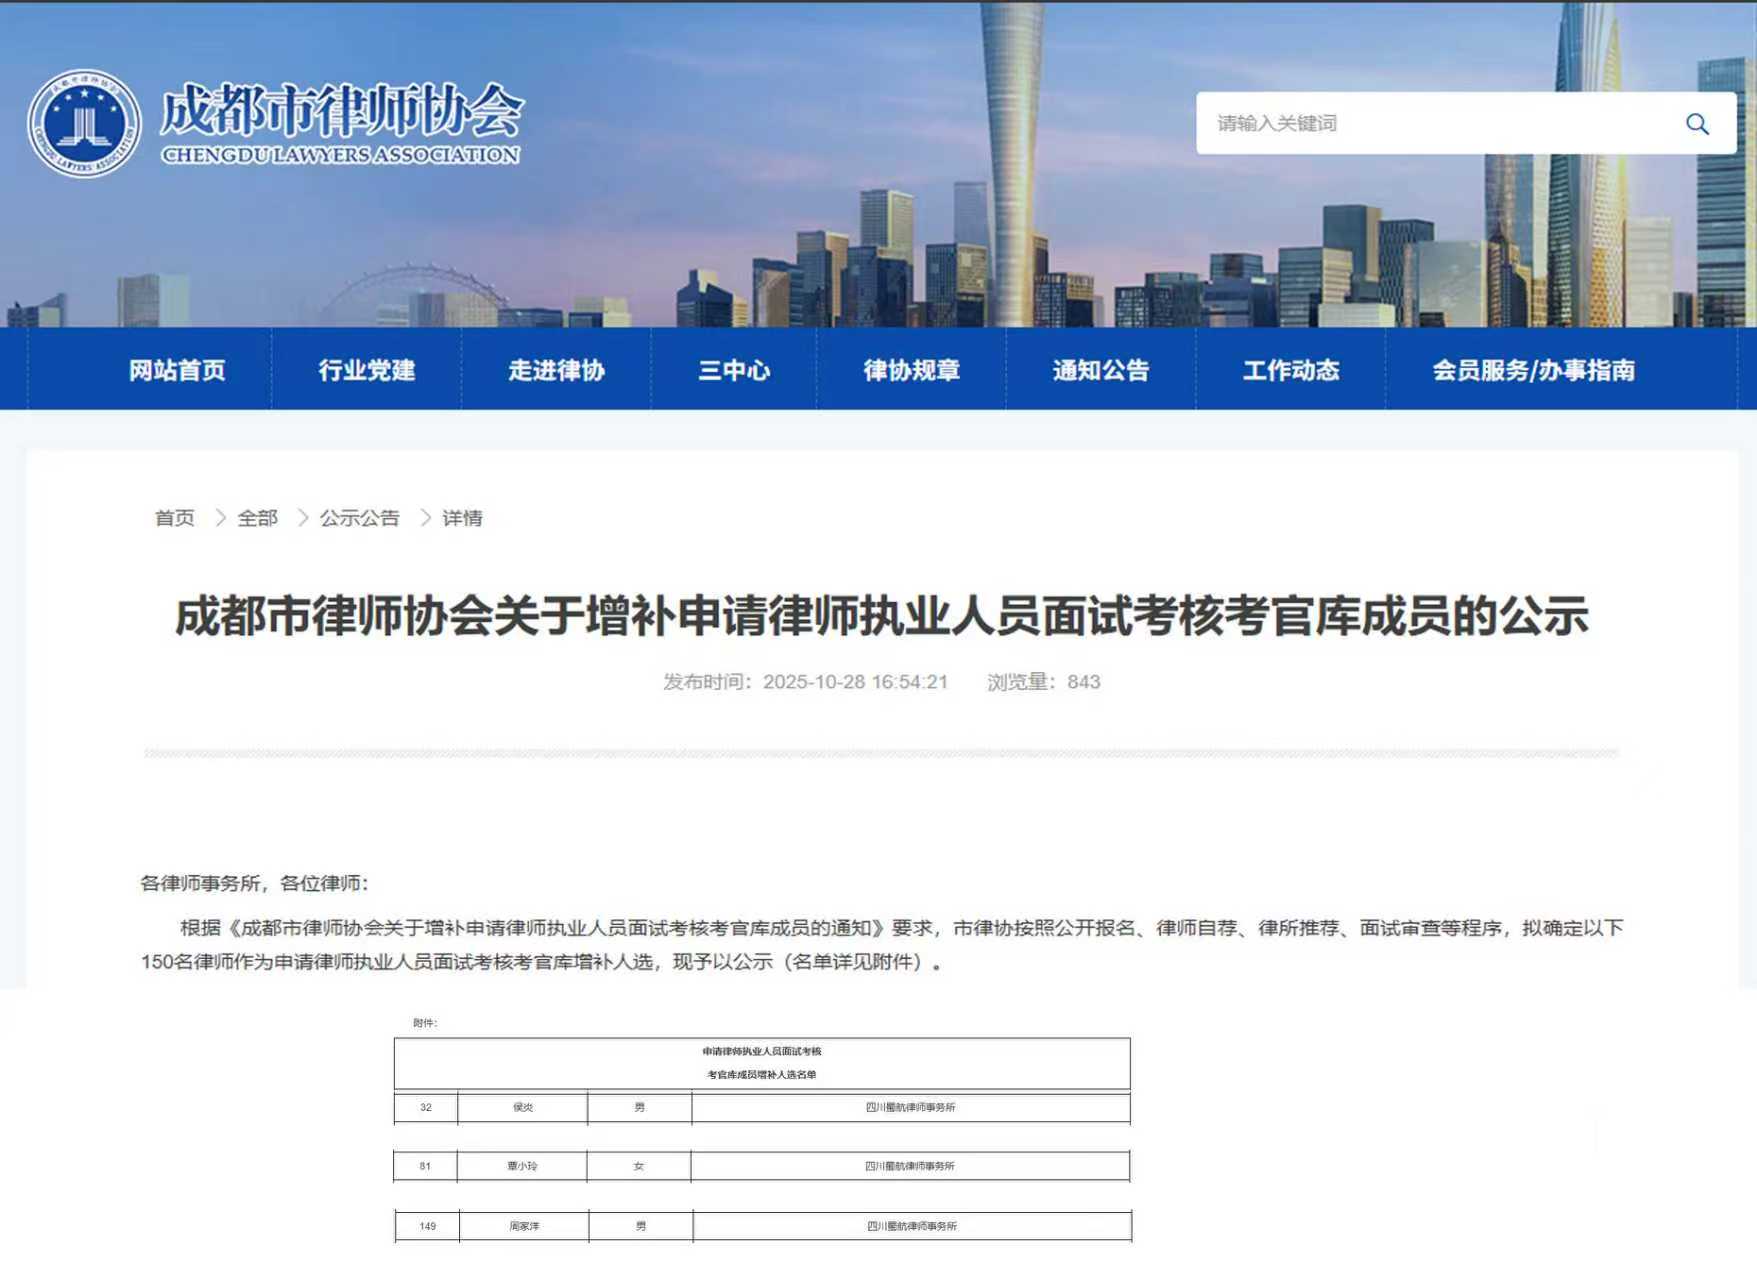This screenshot has width=1757, height=1280.
Task: Click the 详情 breadcrumb item
Action: (462, 518)
